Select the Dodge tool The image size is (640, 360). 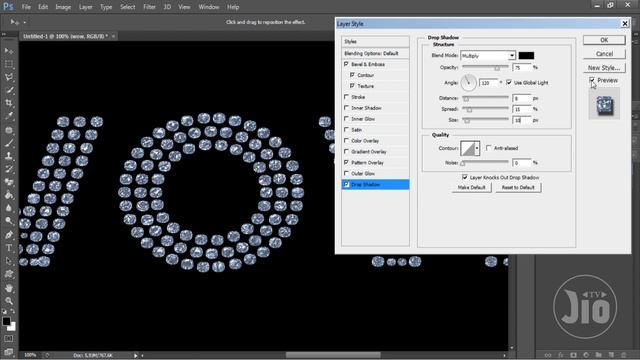tap(9, 221)
